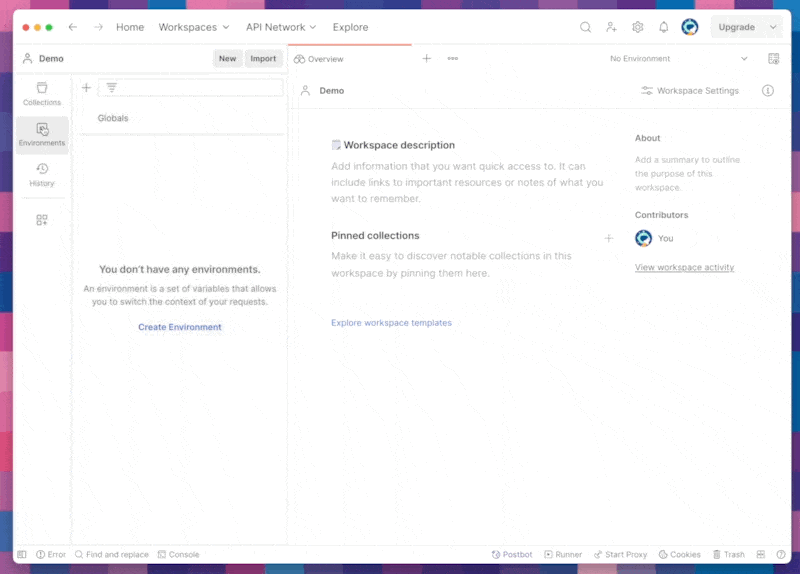Click the user avatar in header
Viewport: 800px width, 574px height.
pos(690,27)
